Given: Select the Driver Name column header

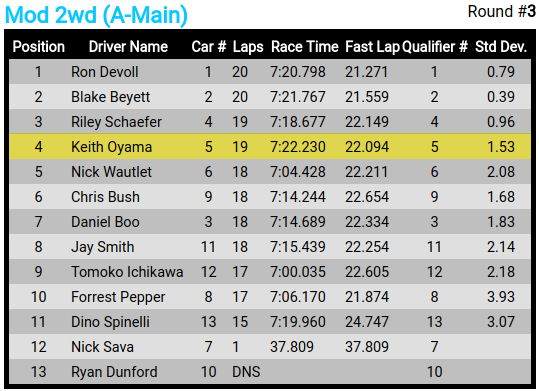Looking at the screenshot, I should tap(128, 47).
